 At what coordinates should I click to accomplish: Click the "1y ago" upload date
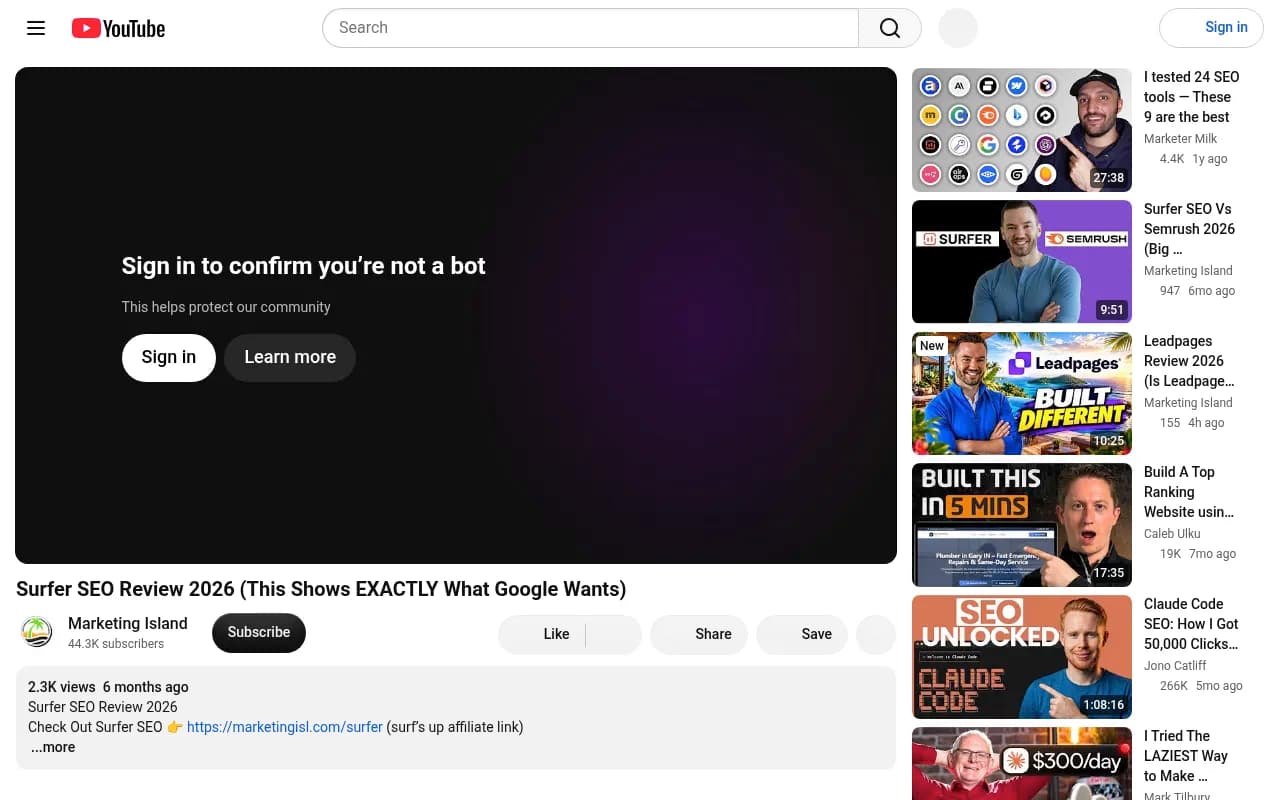pos(1210,159)
